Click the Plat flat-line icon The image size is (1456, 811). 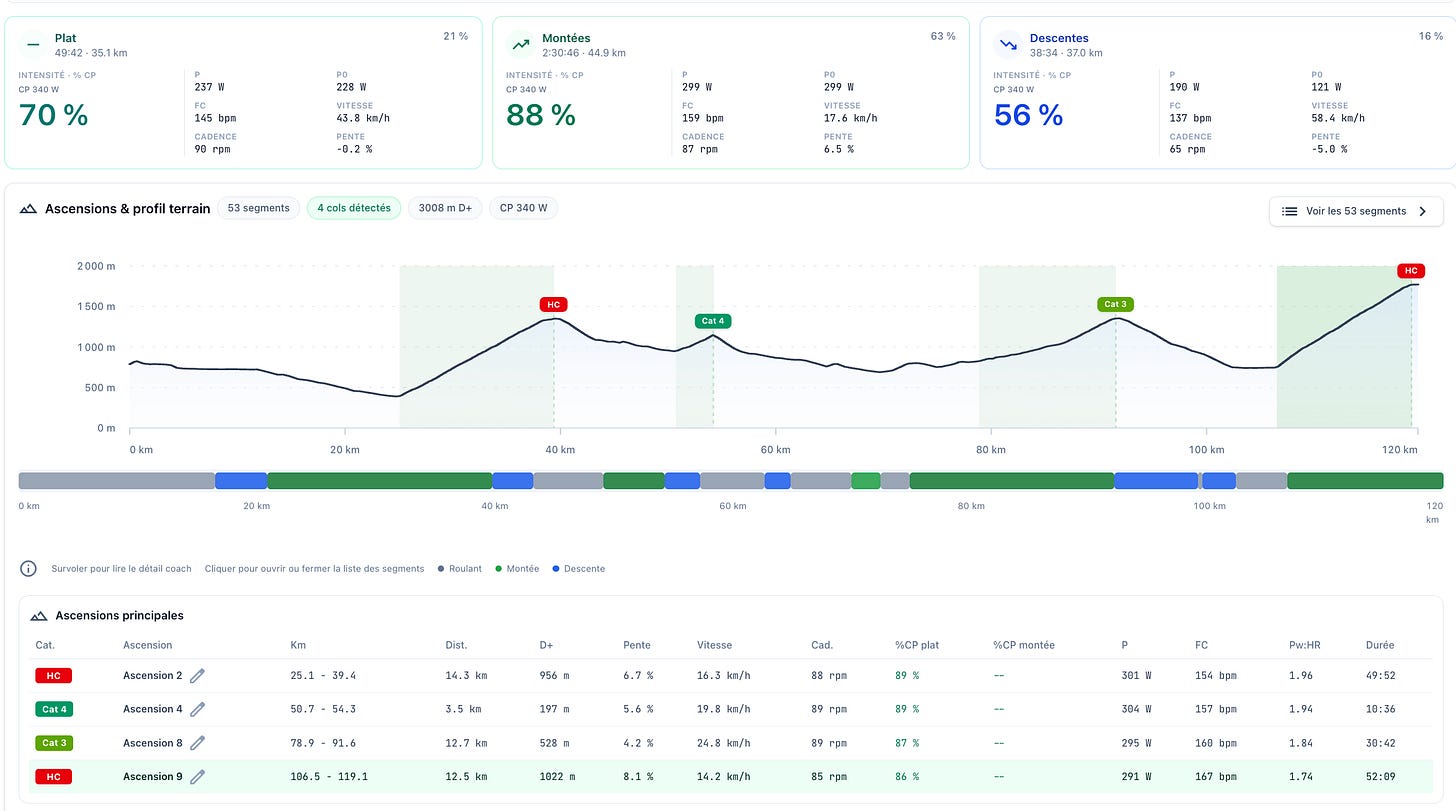click(x=33, y=44)
